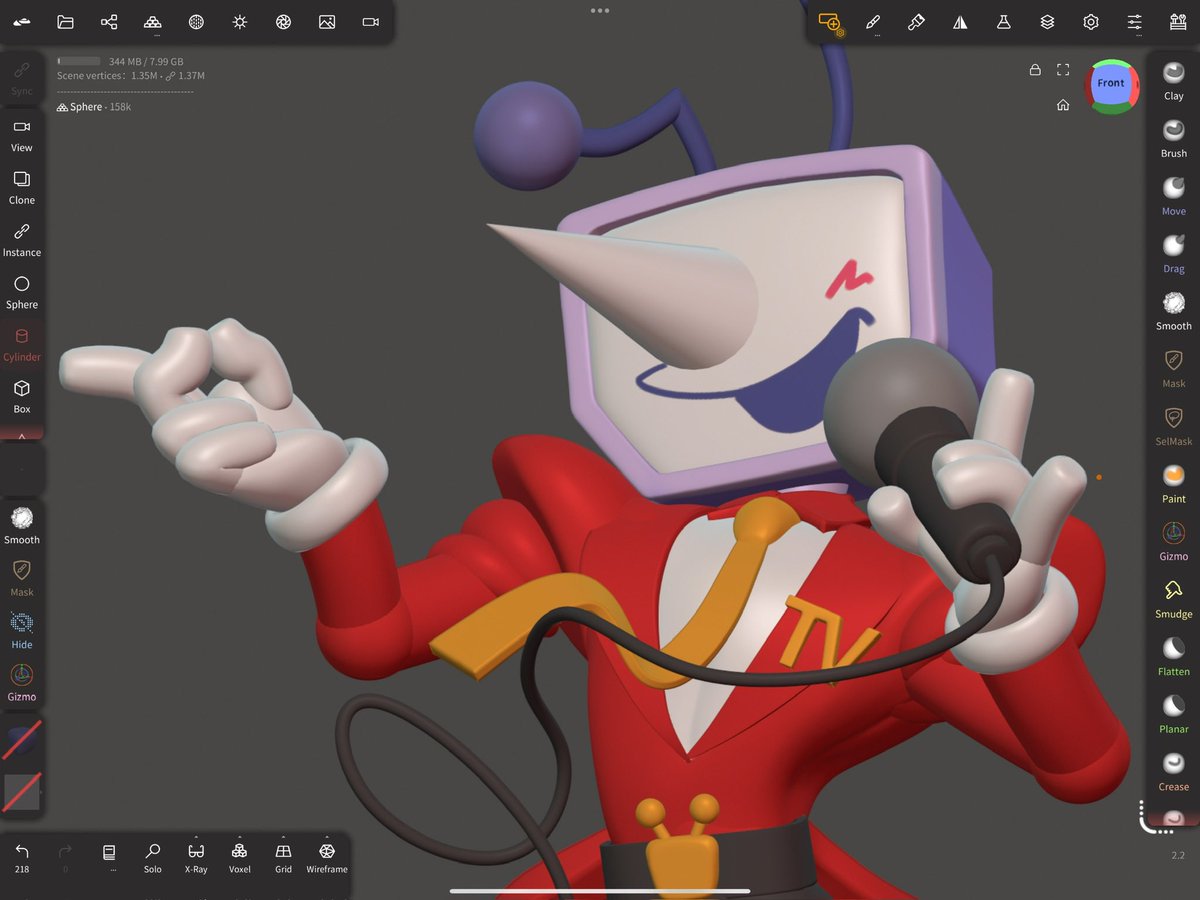This screenshot has height=900, width=1200.
Task: Open the Post Process aperture menu
Action: click(x=283, y=22)
